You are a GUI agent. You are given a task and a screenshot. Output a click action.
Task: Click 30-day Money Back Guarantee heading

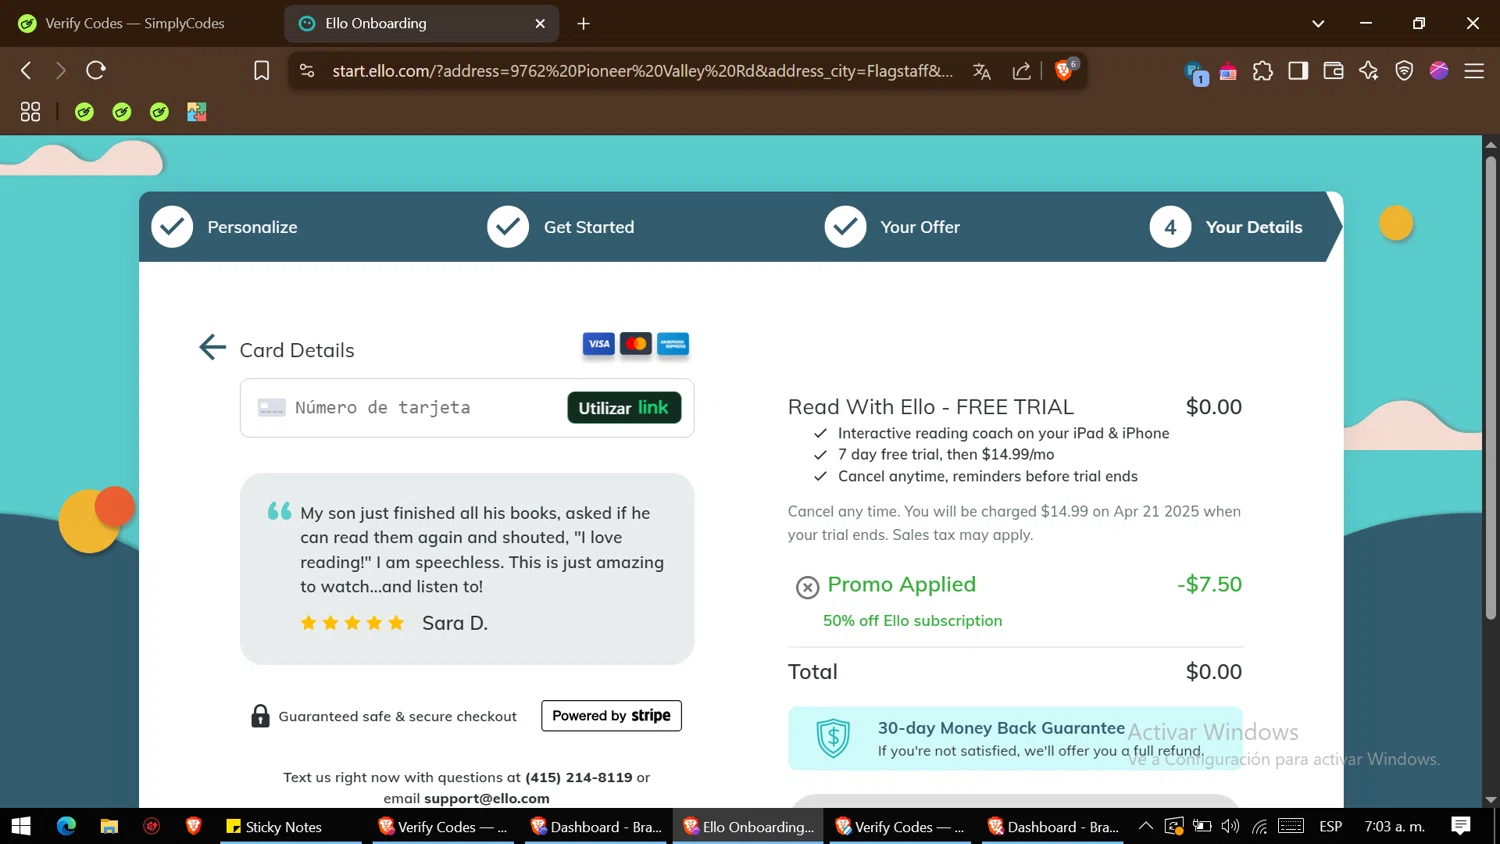[x=1001, y=728]
